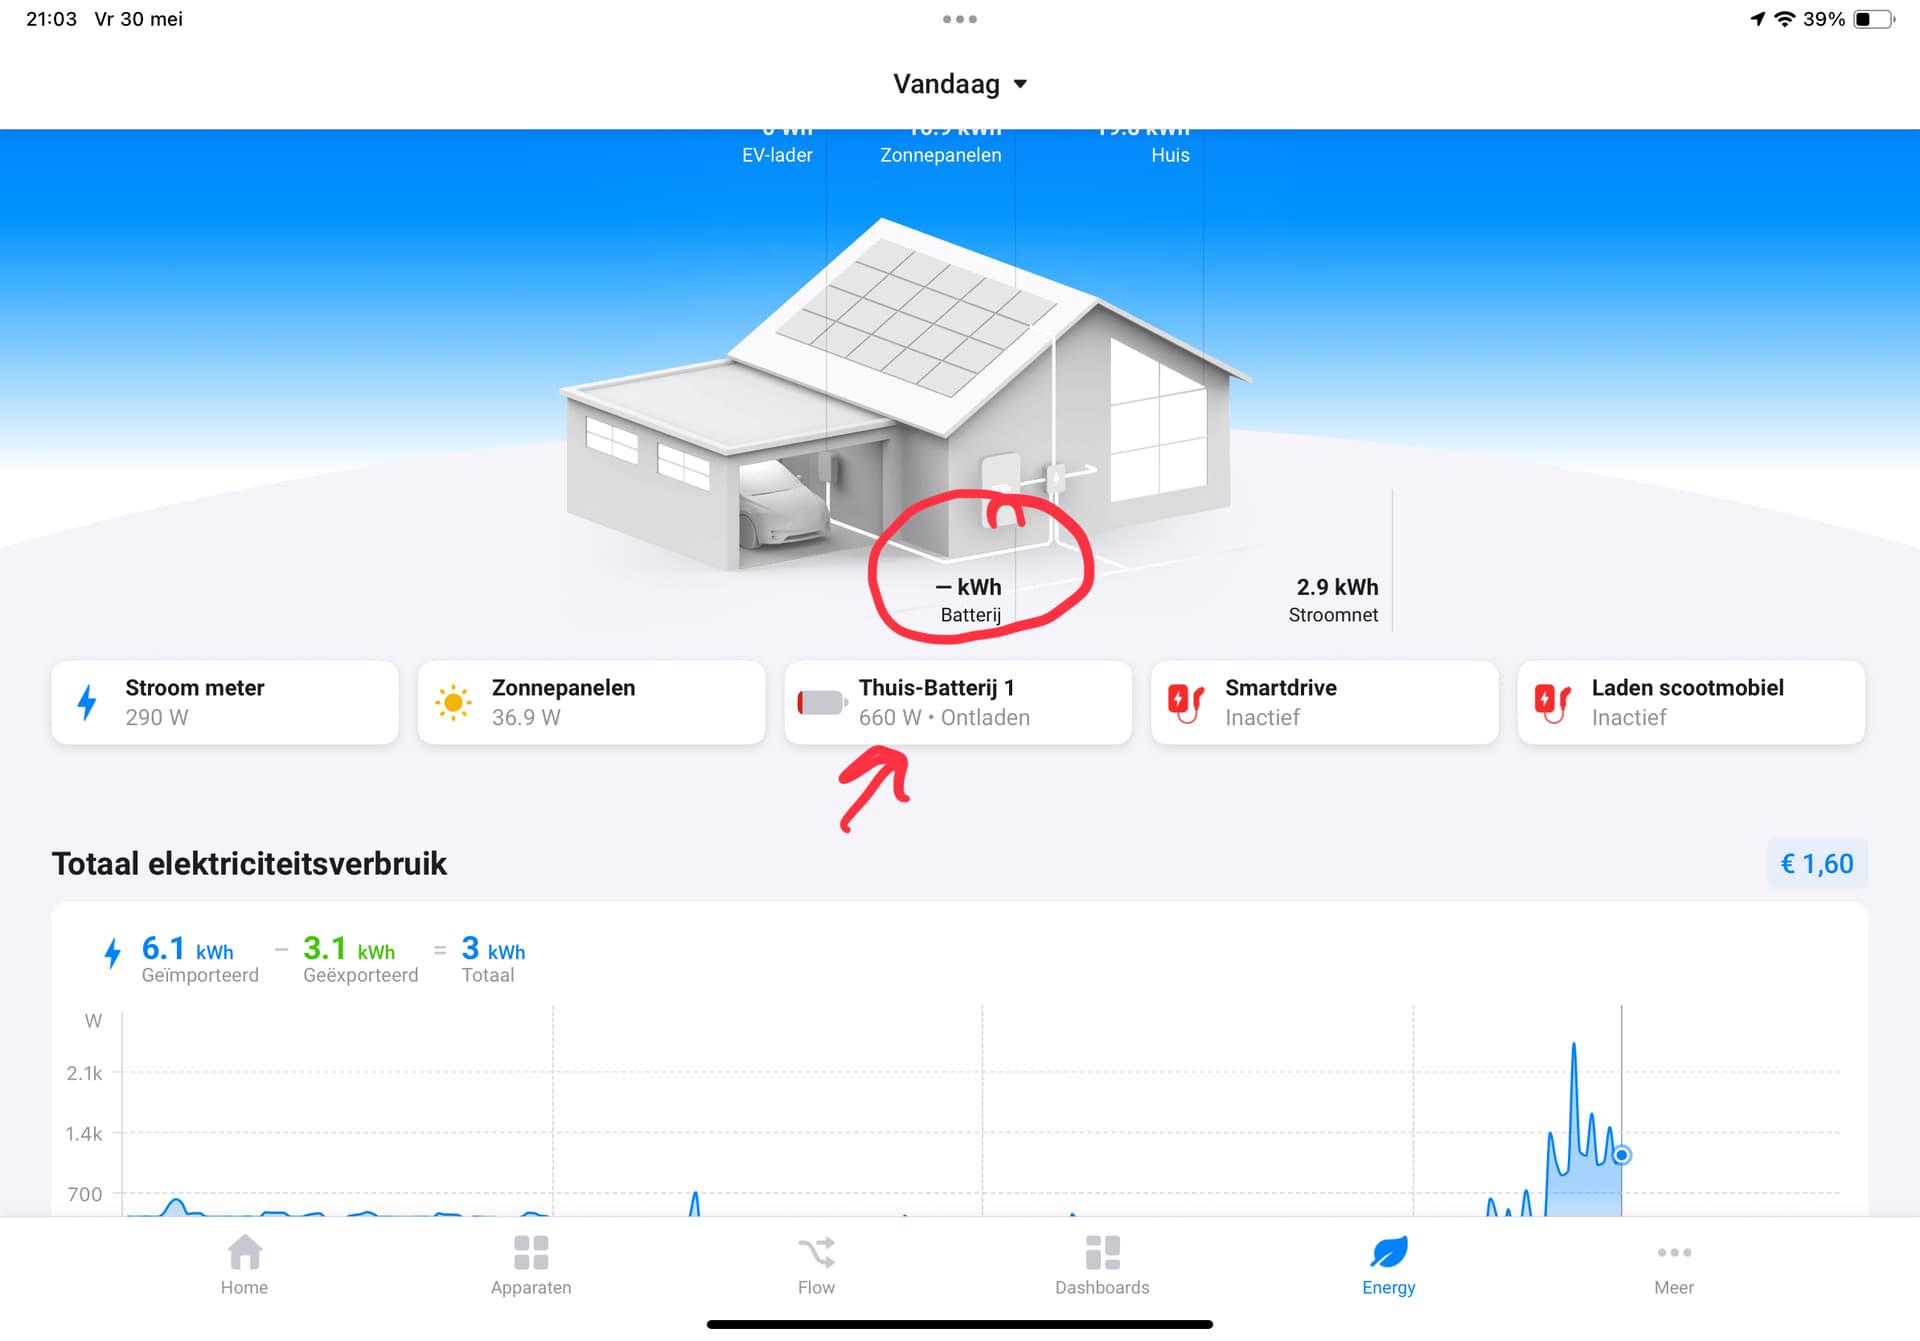
Task: Open the Dashboards icon
Action: [1102, 1251]
